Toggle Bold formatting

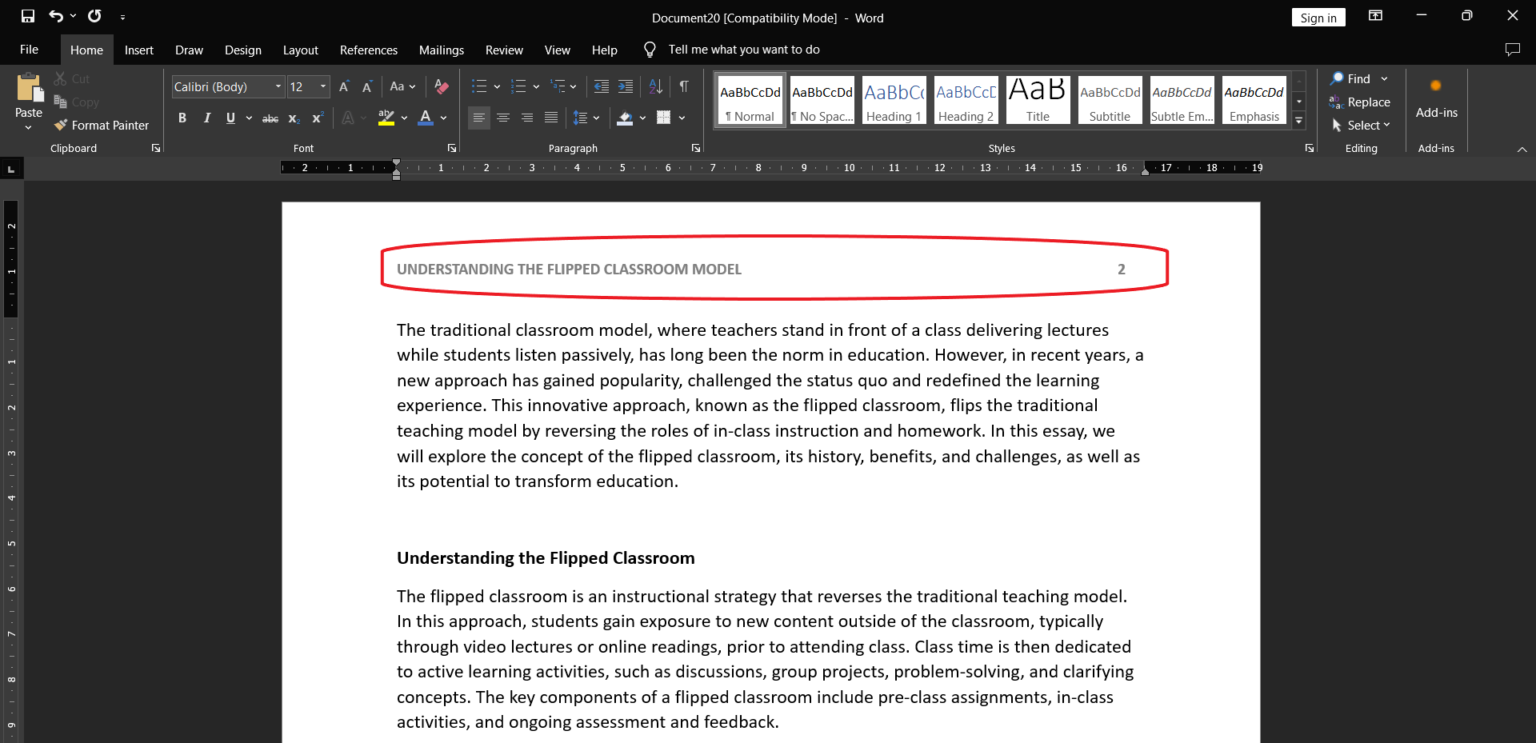182,118
